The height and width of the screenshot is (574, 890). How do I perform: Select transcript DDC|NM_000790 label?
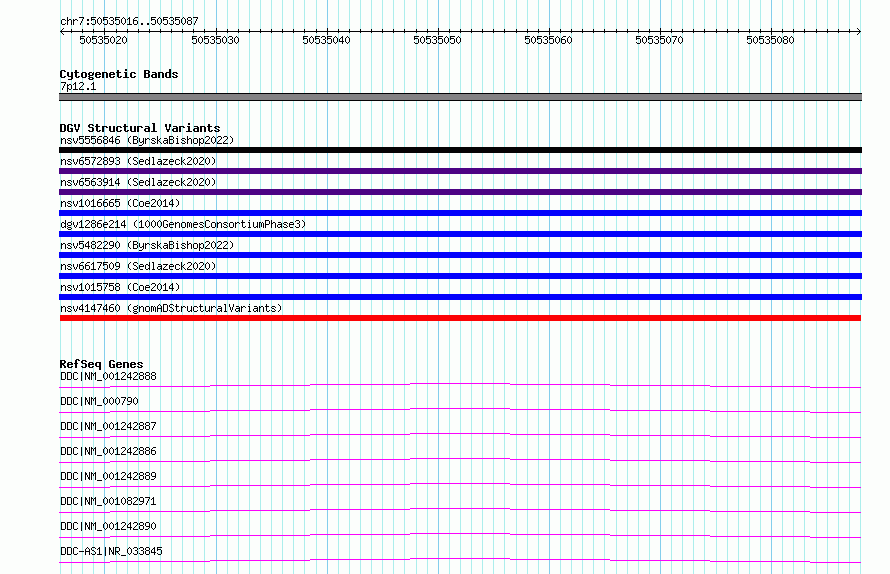click(x=99, y=401)
